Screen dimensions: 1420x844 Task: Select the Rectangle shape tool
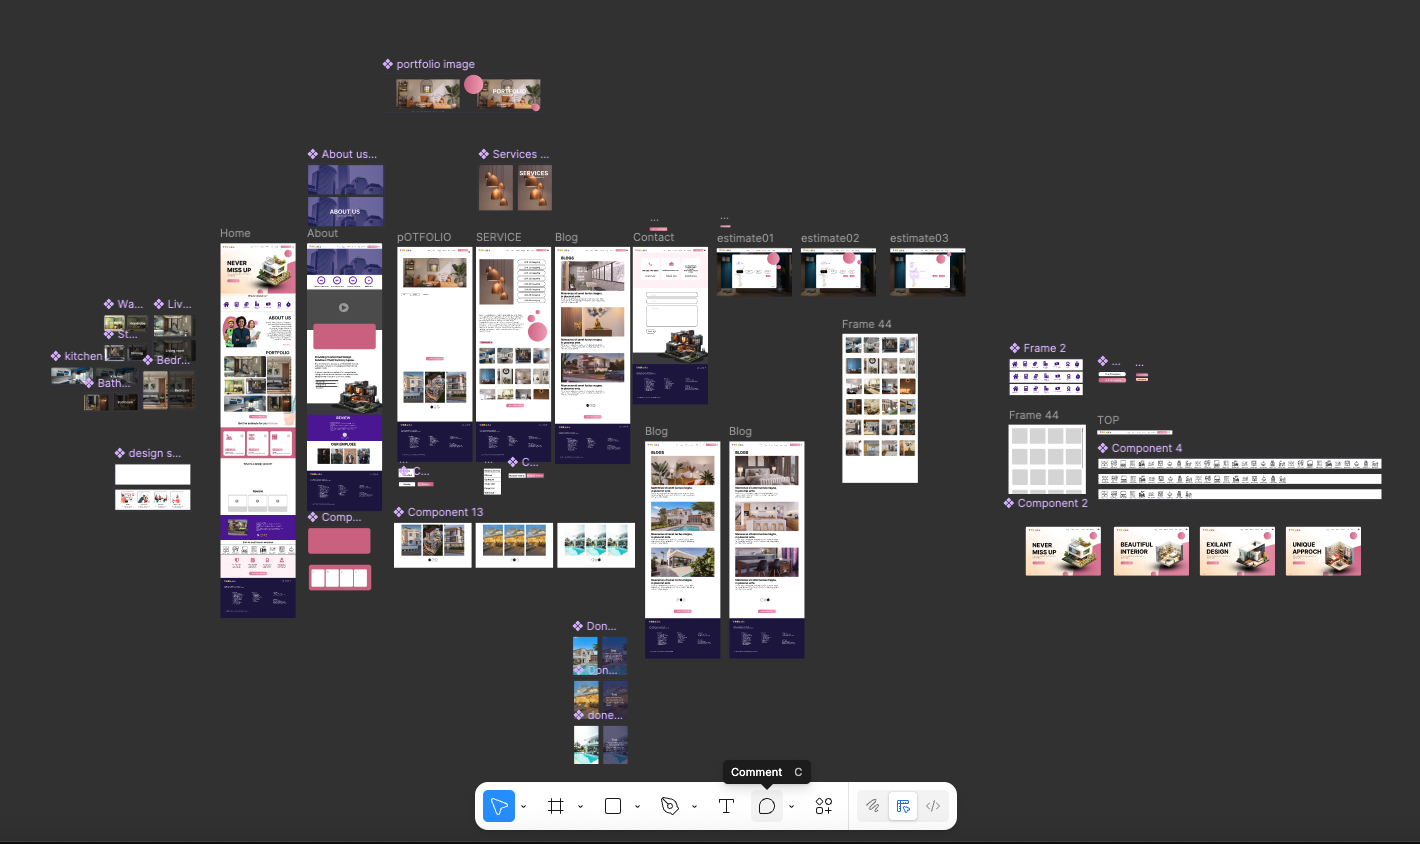pos(613,806)
